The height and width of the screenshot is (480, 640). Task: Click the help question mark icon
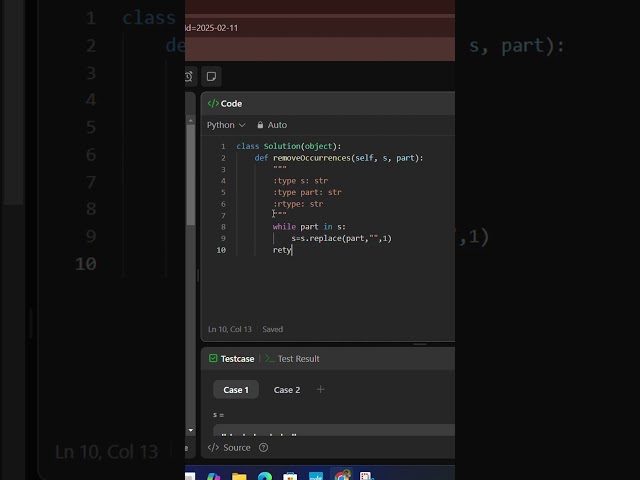click(264, 448)
